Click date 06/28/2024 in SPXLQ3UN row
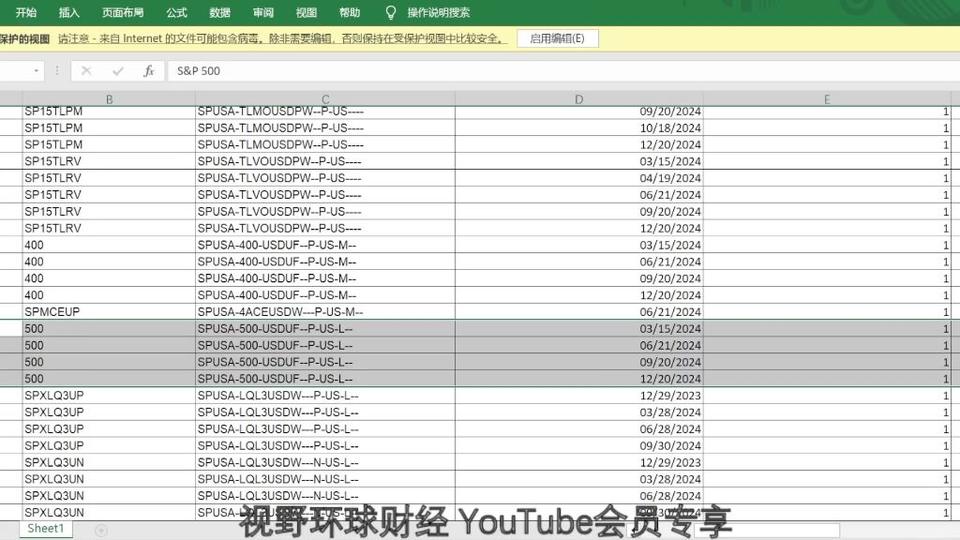 [579, 496]
